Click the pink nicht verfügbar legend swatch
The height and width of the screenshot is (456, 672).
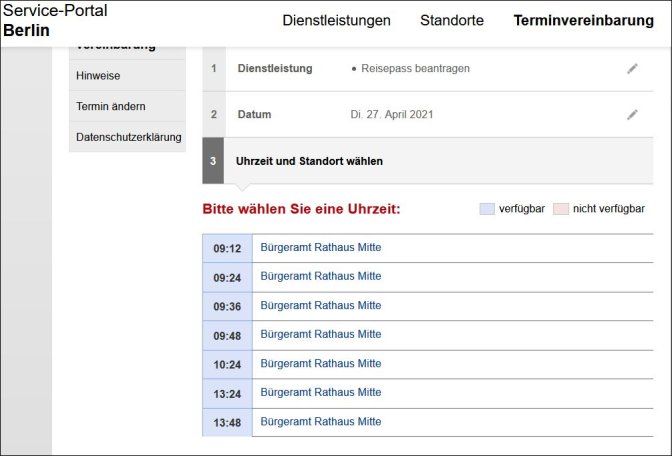point(561,209)
